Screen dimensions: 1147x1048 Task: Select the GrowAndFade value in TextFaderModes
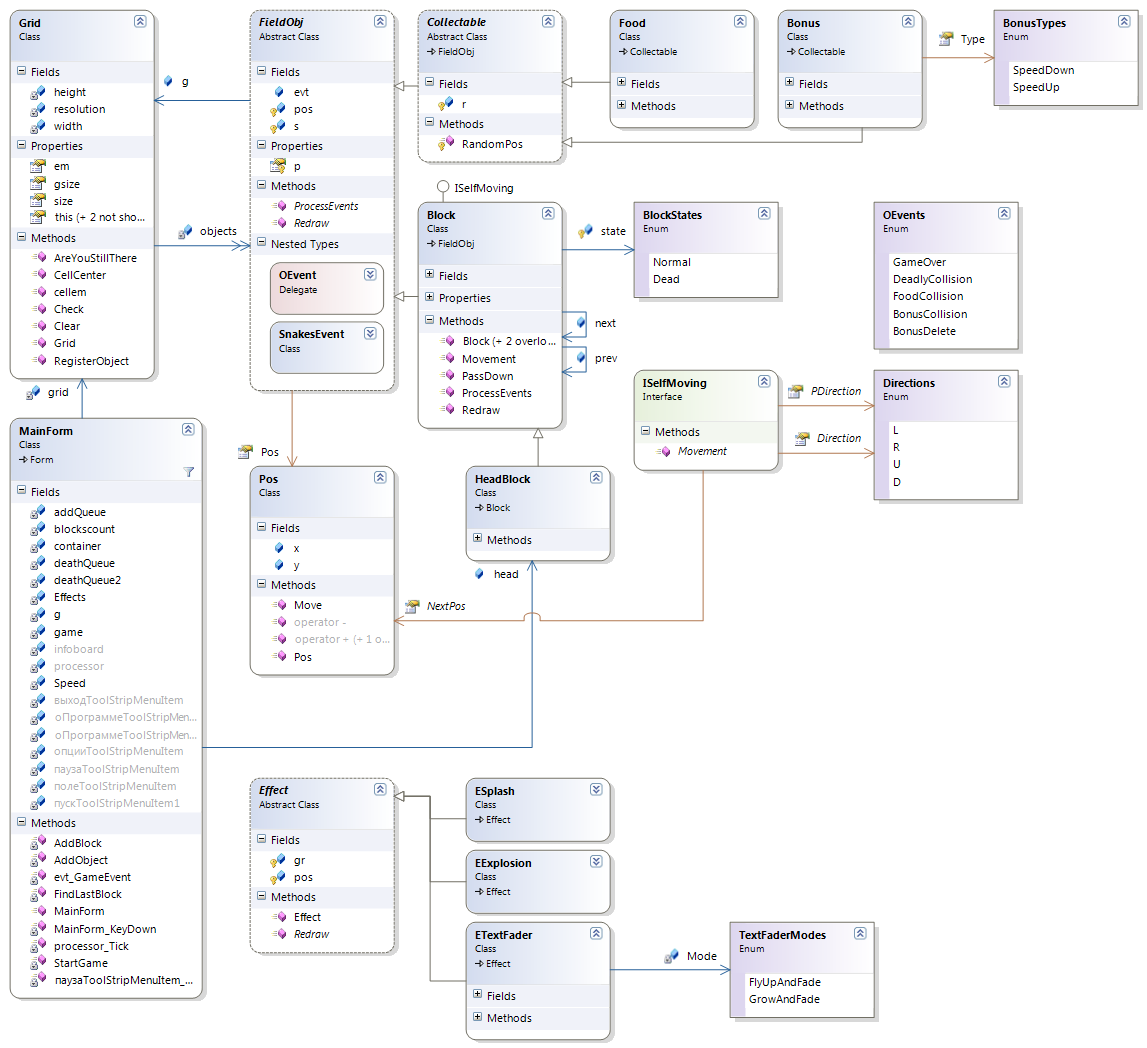784,999
